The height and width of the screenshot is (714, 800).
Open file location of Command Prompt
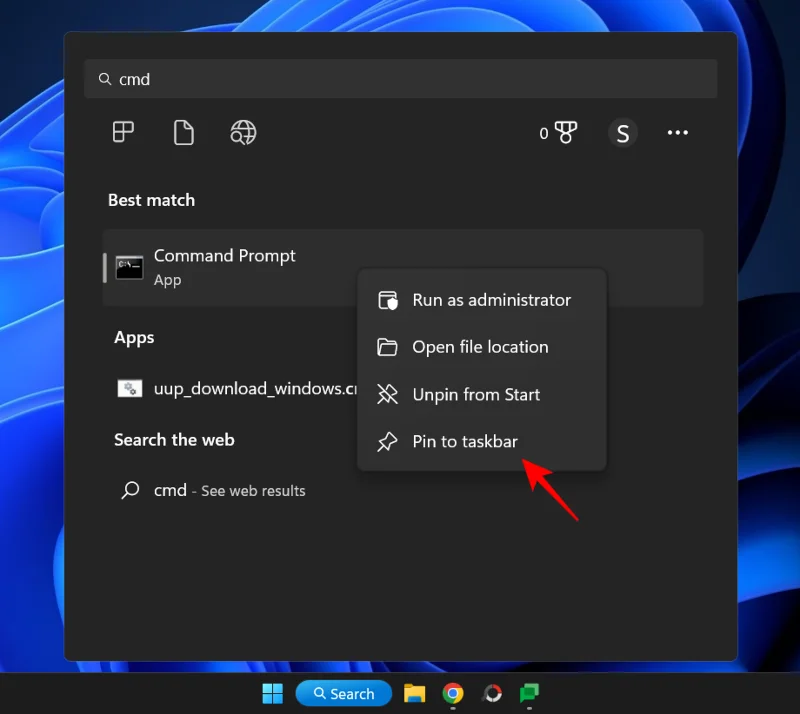481,347
